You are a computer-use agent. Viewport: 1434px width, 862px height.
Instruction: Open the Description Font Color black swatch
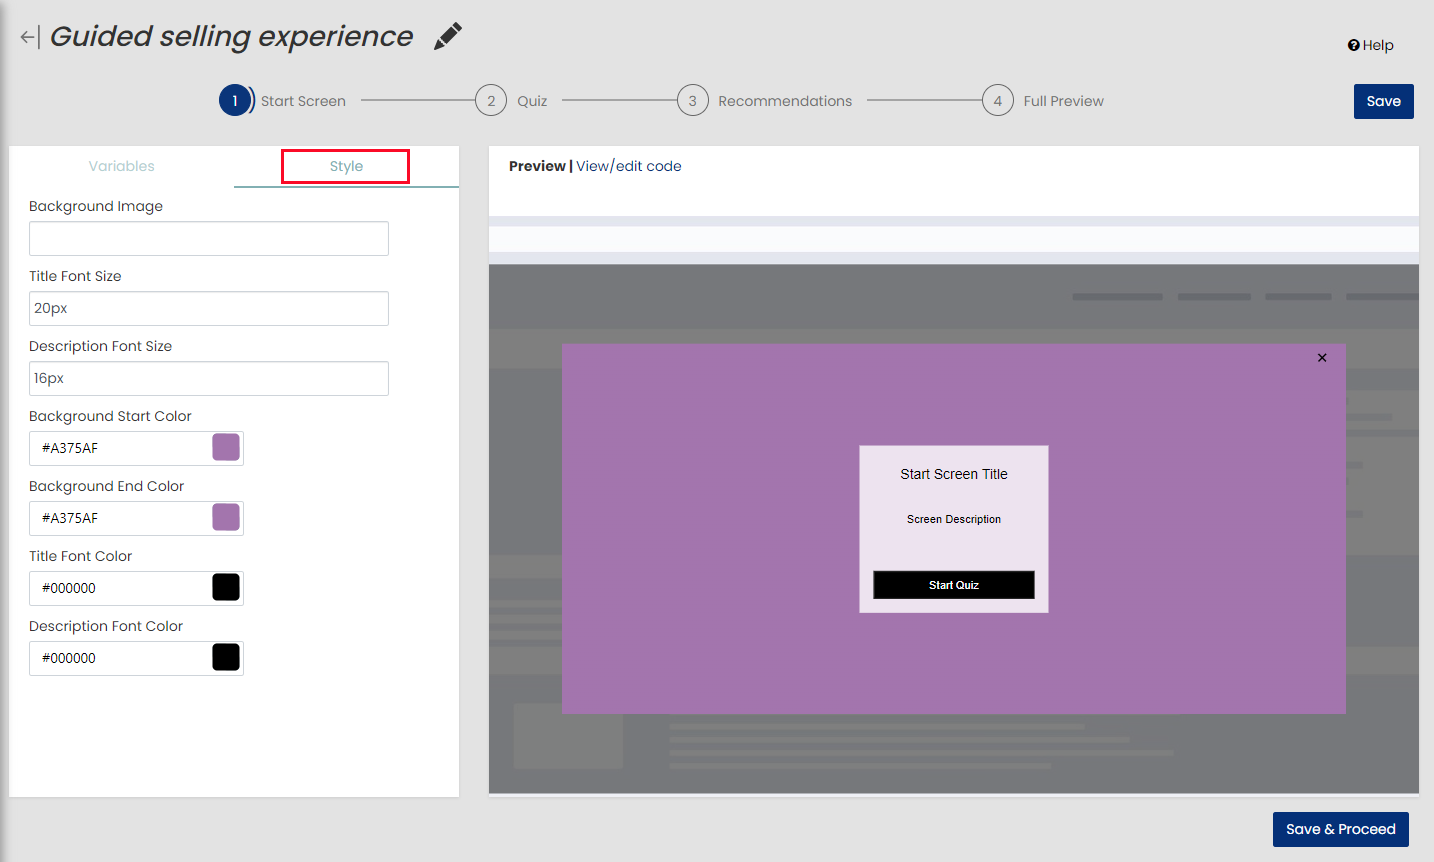226,657
